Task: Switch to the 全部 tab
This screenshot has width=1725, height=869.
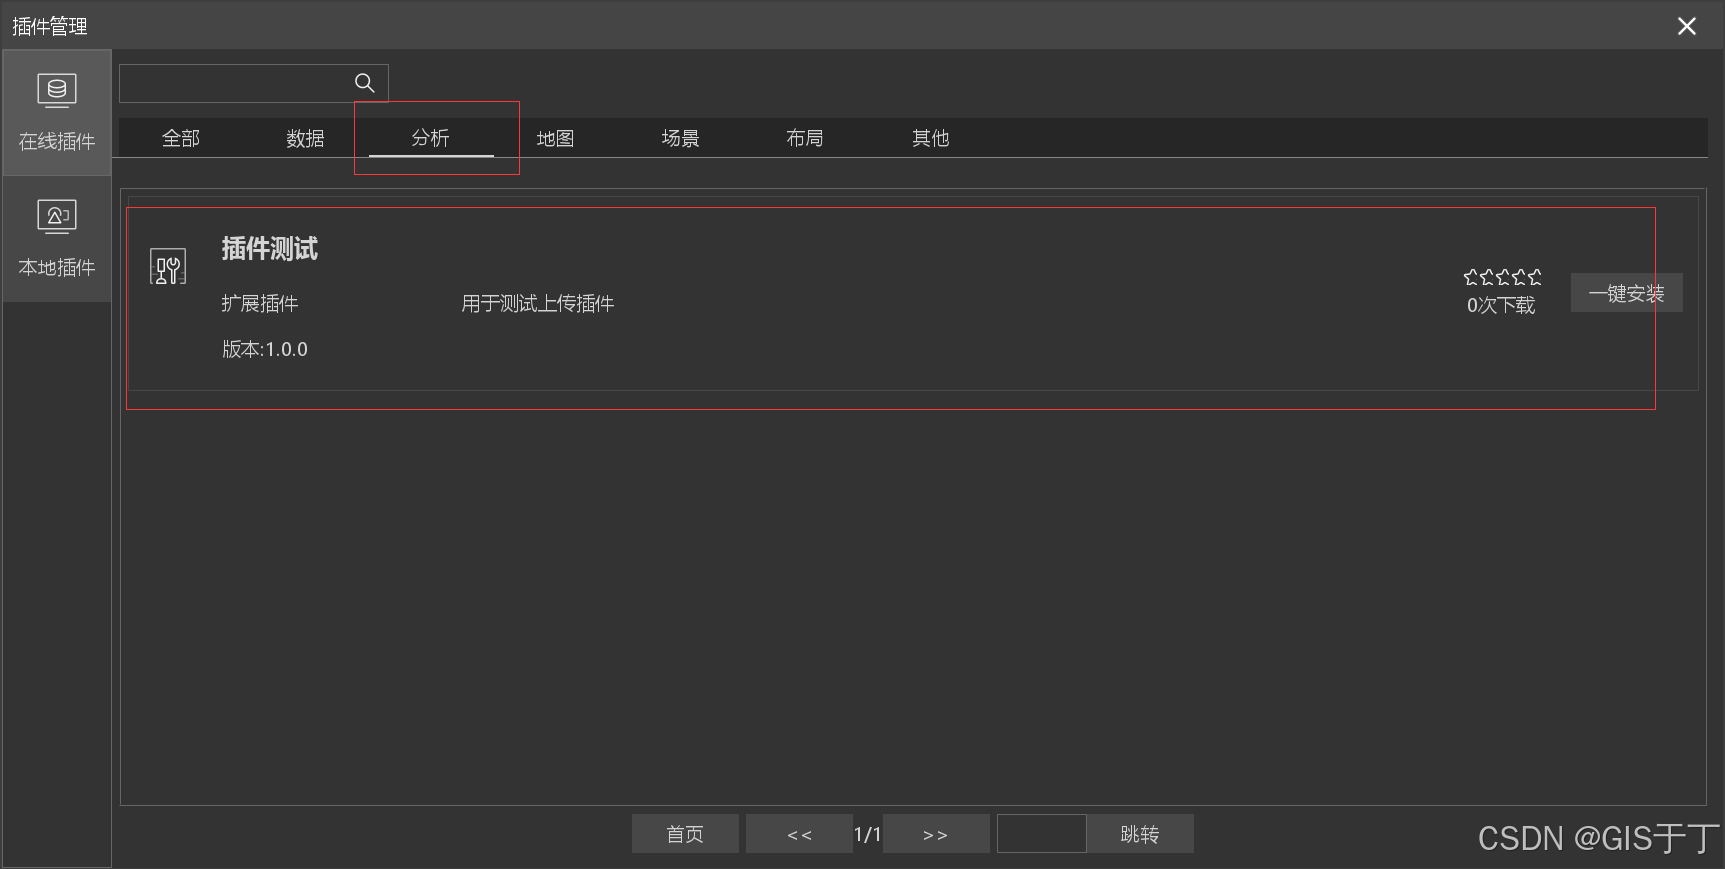Action: (x=181, y=138)
